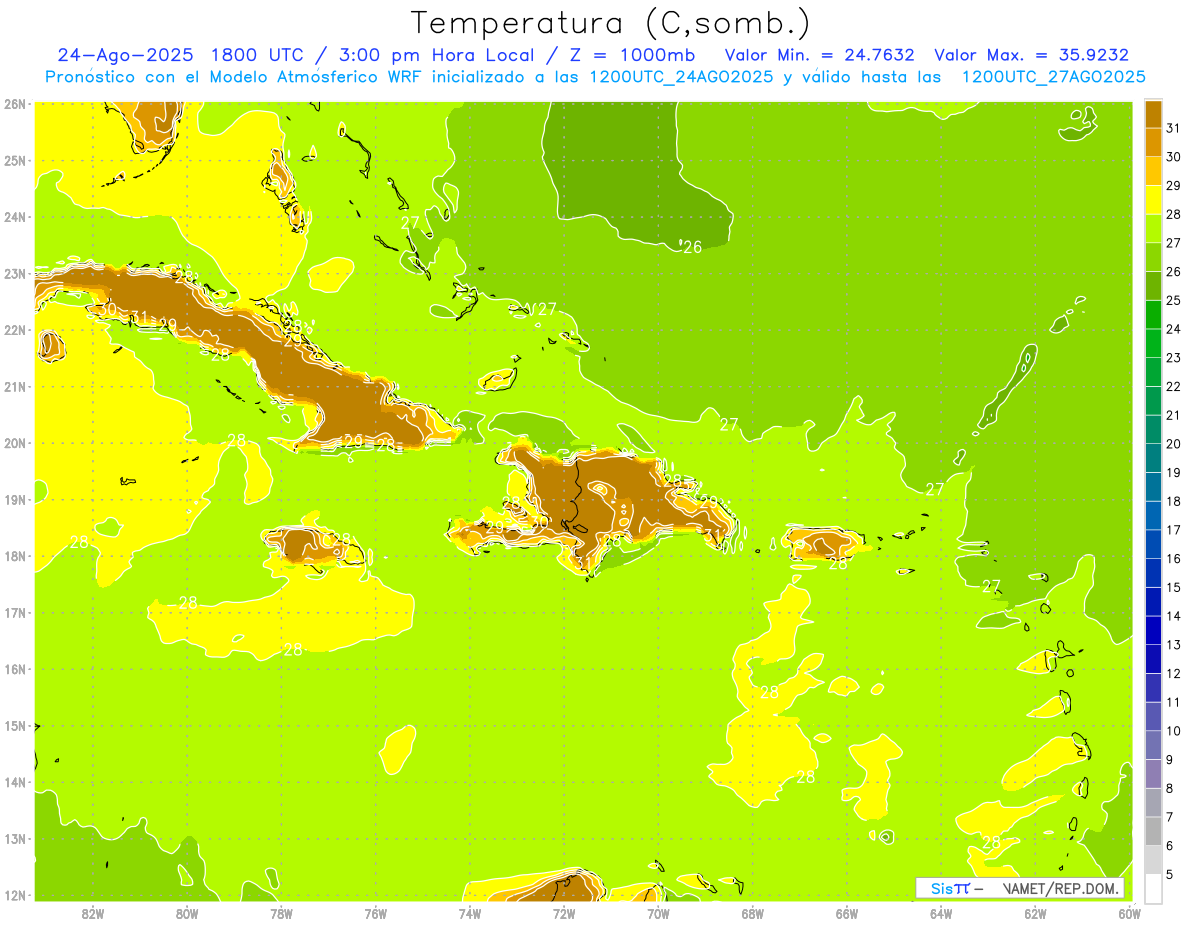
Task: Click the 76W longitude axis label
Action: click(x=375, y=913)
